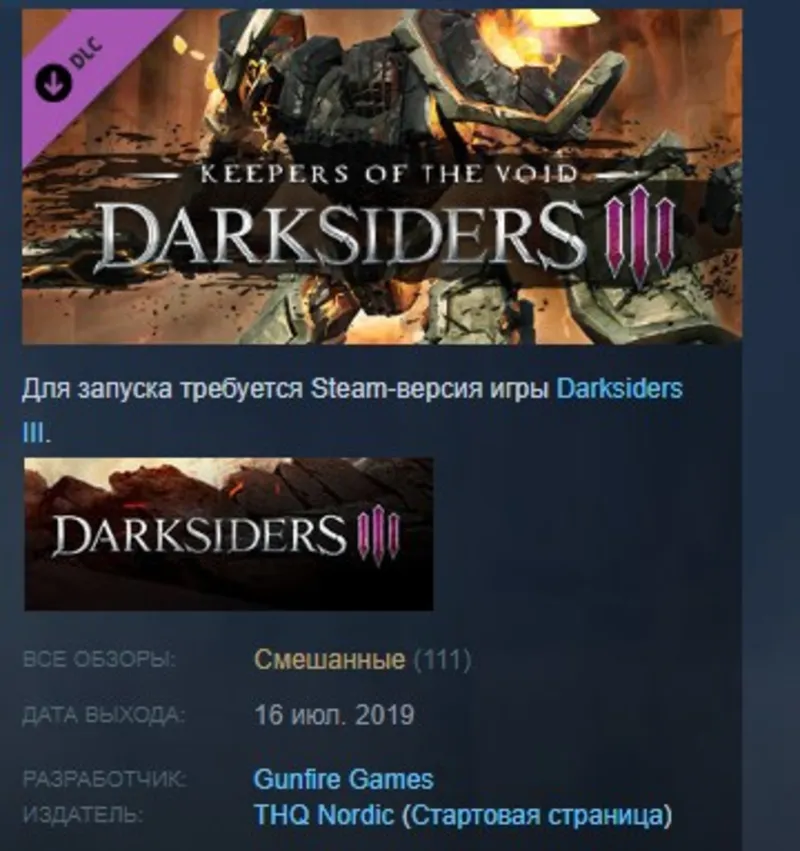800x851 pixels.
Task: Click the (111) review count
Action: tap(442, 659)
